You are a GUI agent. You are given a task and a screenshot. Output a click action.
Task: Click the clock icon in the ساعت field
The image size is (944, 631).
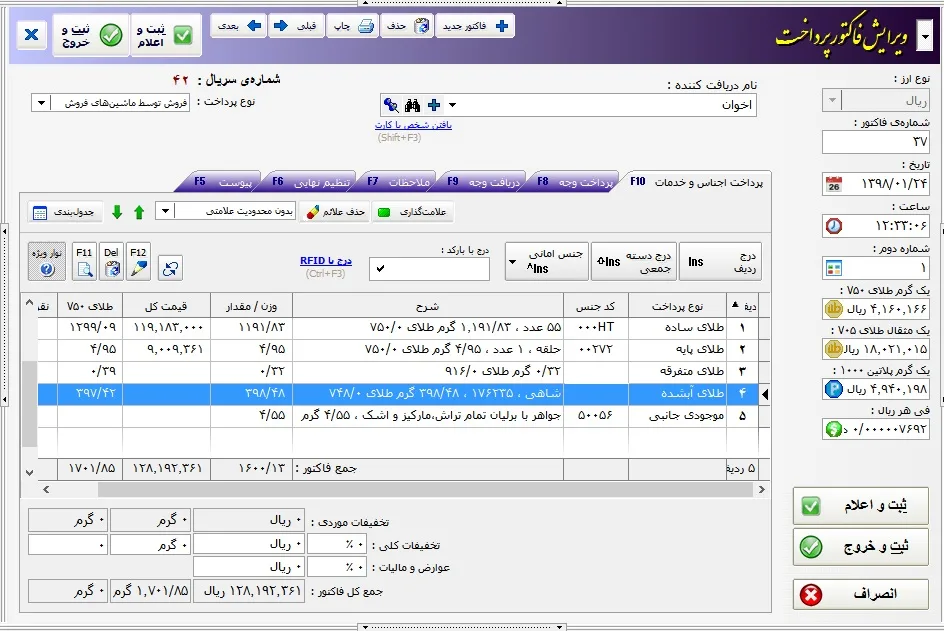click(834, 226)
